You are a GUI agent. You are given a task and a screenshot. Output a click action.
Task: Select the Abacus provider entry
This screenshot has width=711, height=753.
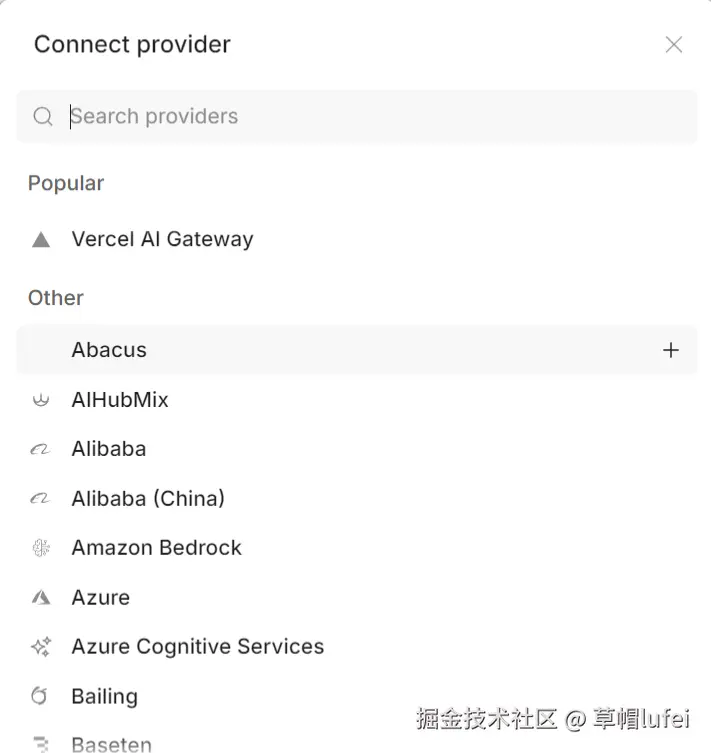click(x=109, y=350)
